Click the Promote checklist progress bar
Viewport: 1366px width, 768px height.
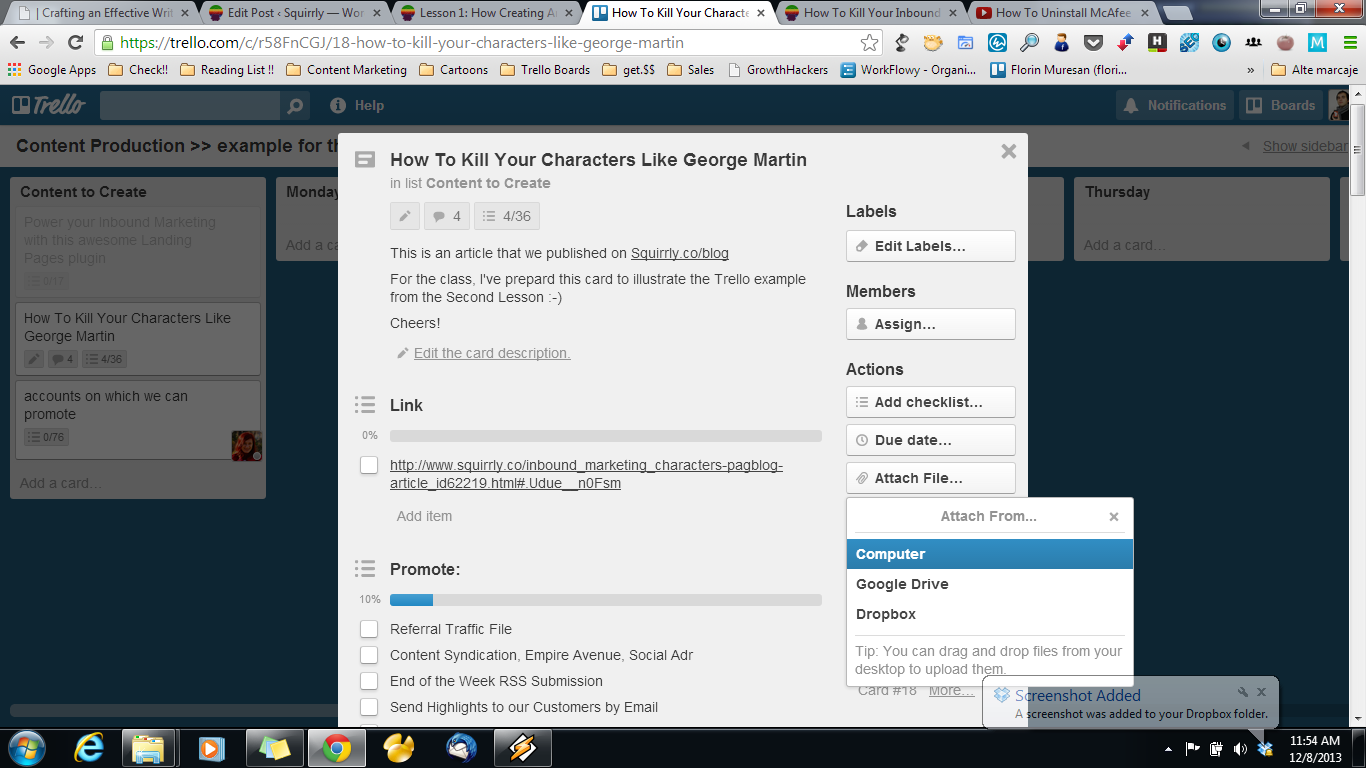coord(605,600)
